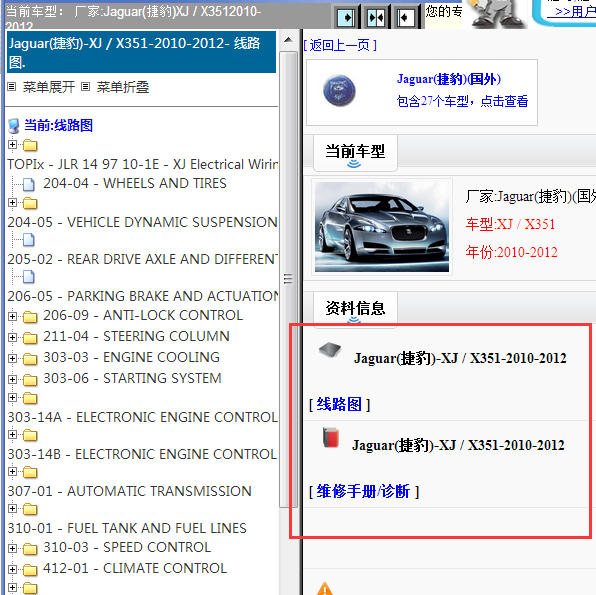
Task: Select 307-01 Automatic Transmission entry
Action: pyautogui.click(x=129, y=491)
